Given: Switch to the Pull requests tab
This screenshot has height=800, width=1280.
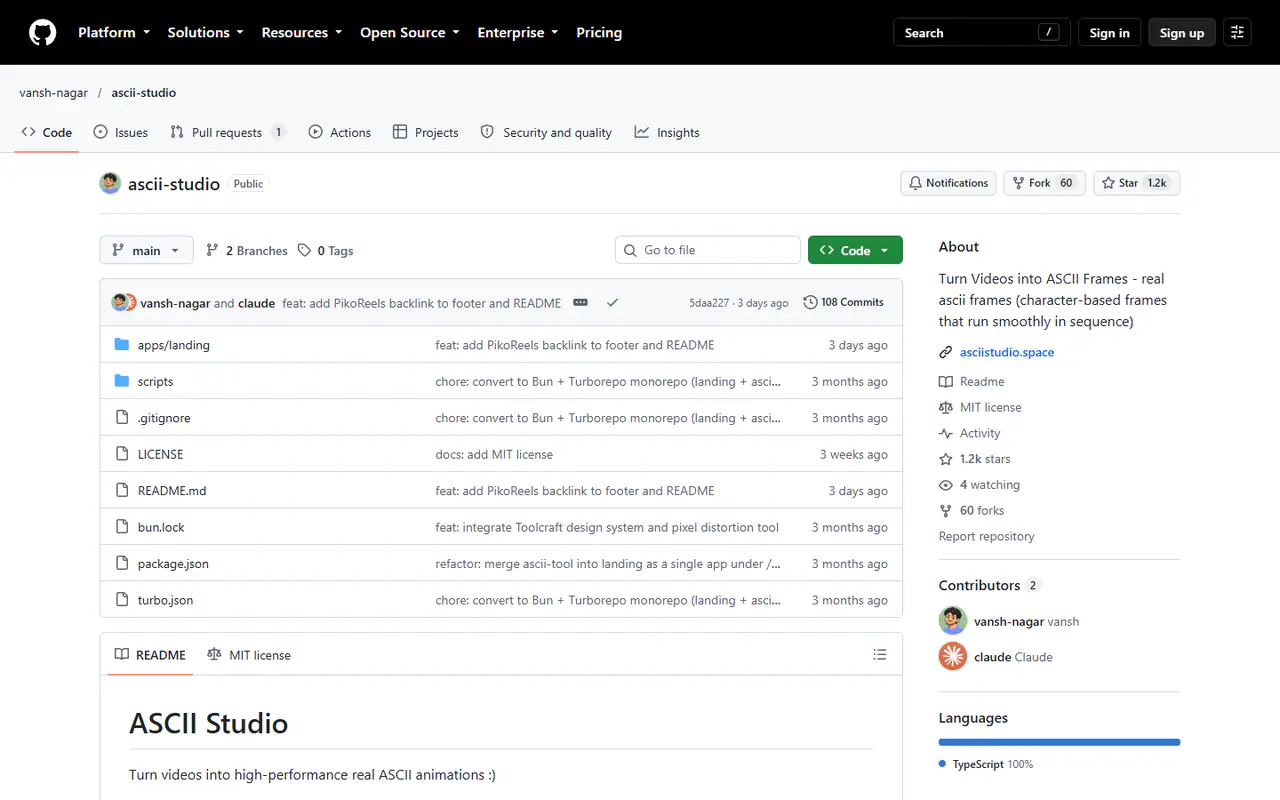Looking at the screenshot, I should 228,132.
